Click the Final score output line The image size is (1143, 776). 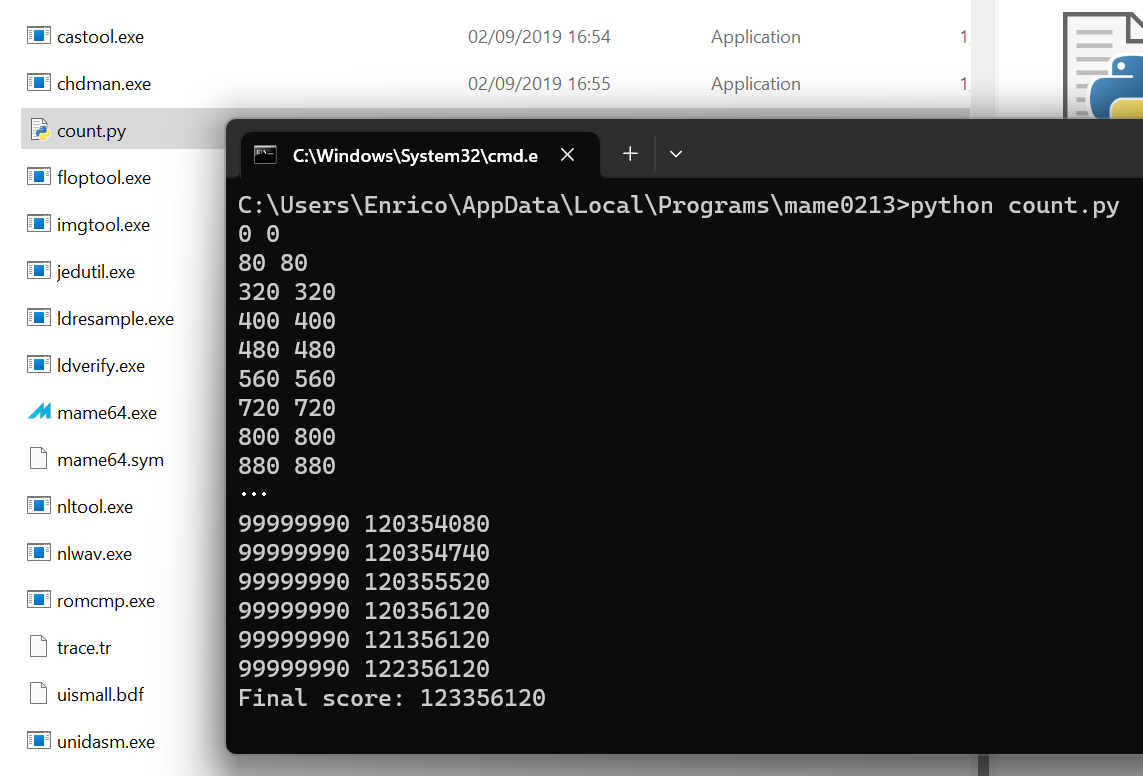click(391, 698)
